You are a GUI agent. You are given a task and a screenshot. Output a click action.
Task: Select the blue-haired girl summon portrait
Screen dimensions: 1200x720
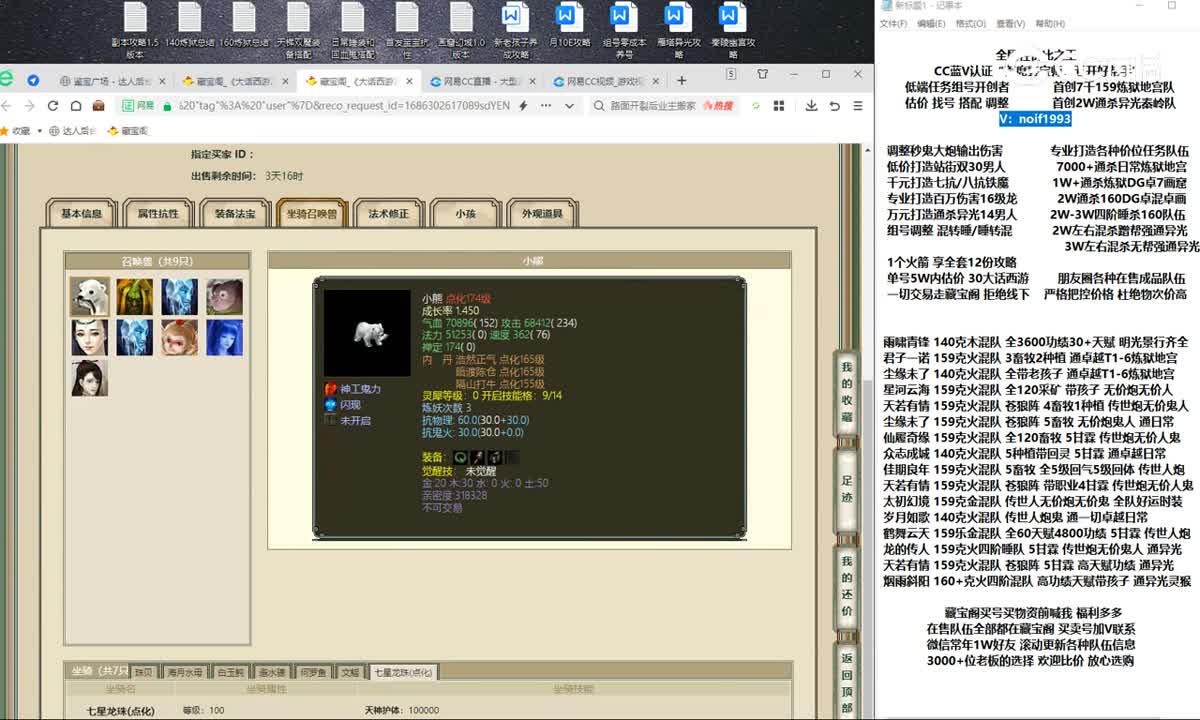point(225,337)
